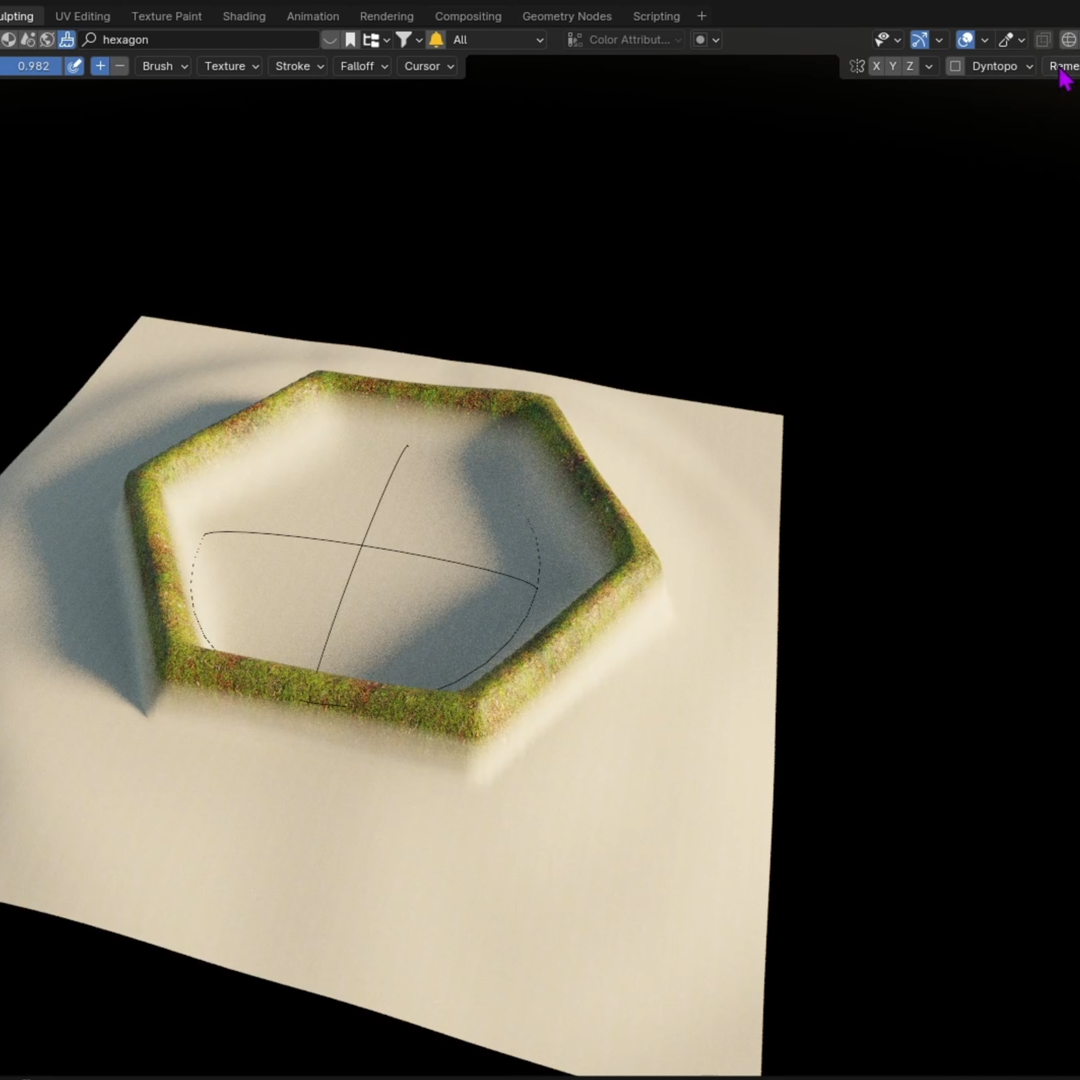Click the viewport shading globe icon
Viewport: 1080px width, 1080px height.
coord(1066,39)
